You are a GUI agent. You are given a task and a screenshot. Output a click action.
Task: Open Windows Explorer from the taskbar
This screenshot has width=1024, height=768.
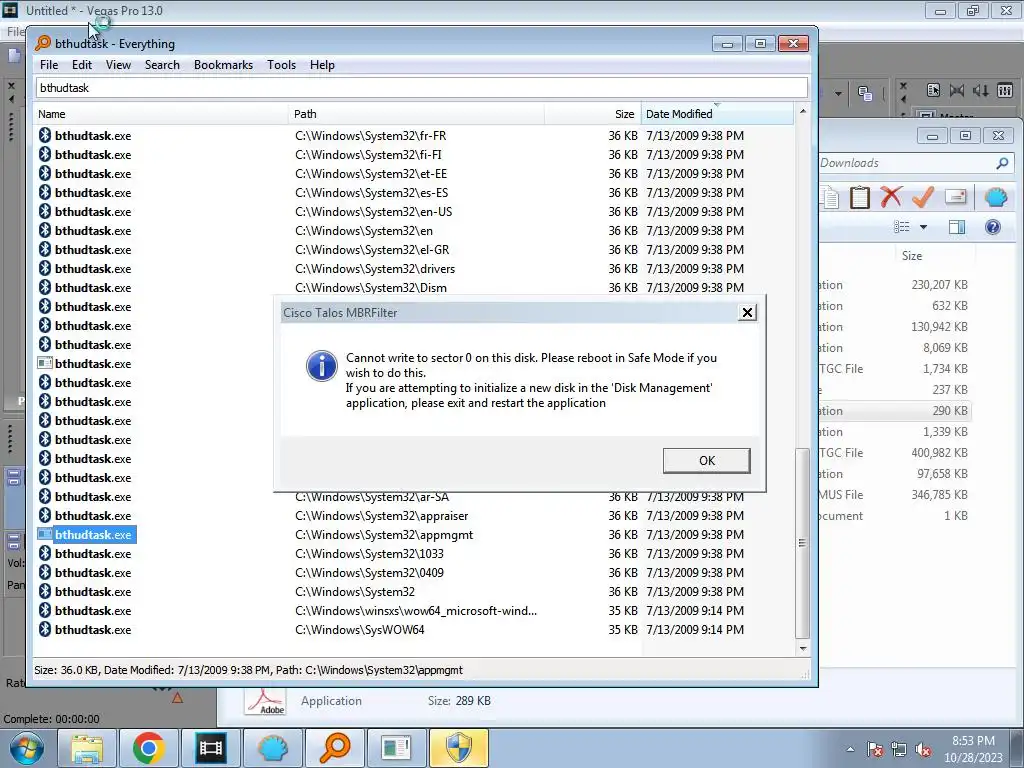point(87,748)
